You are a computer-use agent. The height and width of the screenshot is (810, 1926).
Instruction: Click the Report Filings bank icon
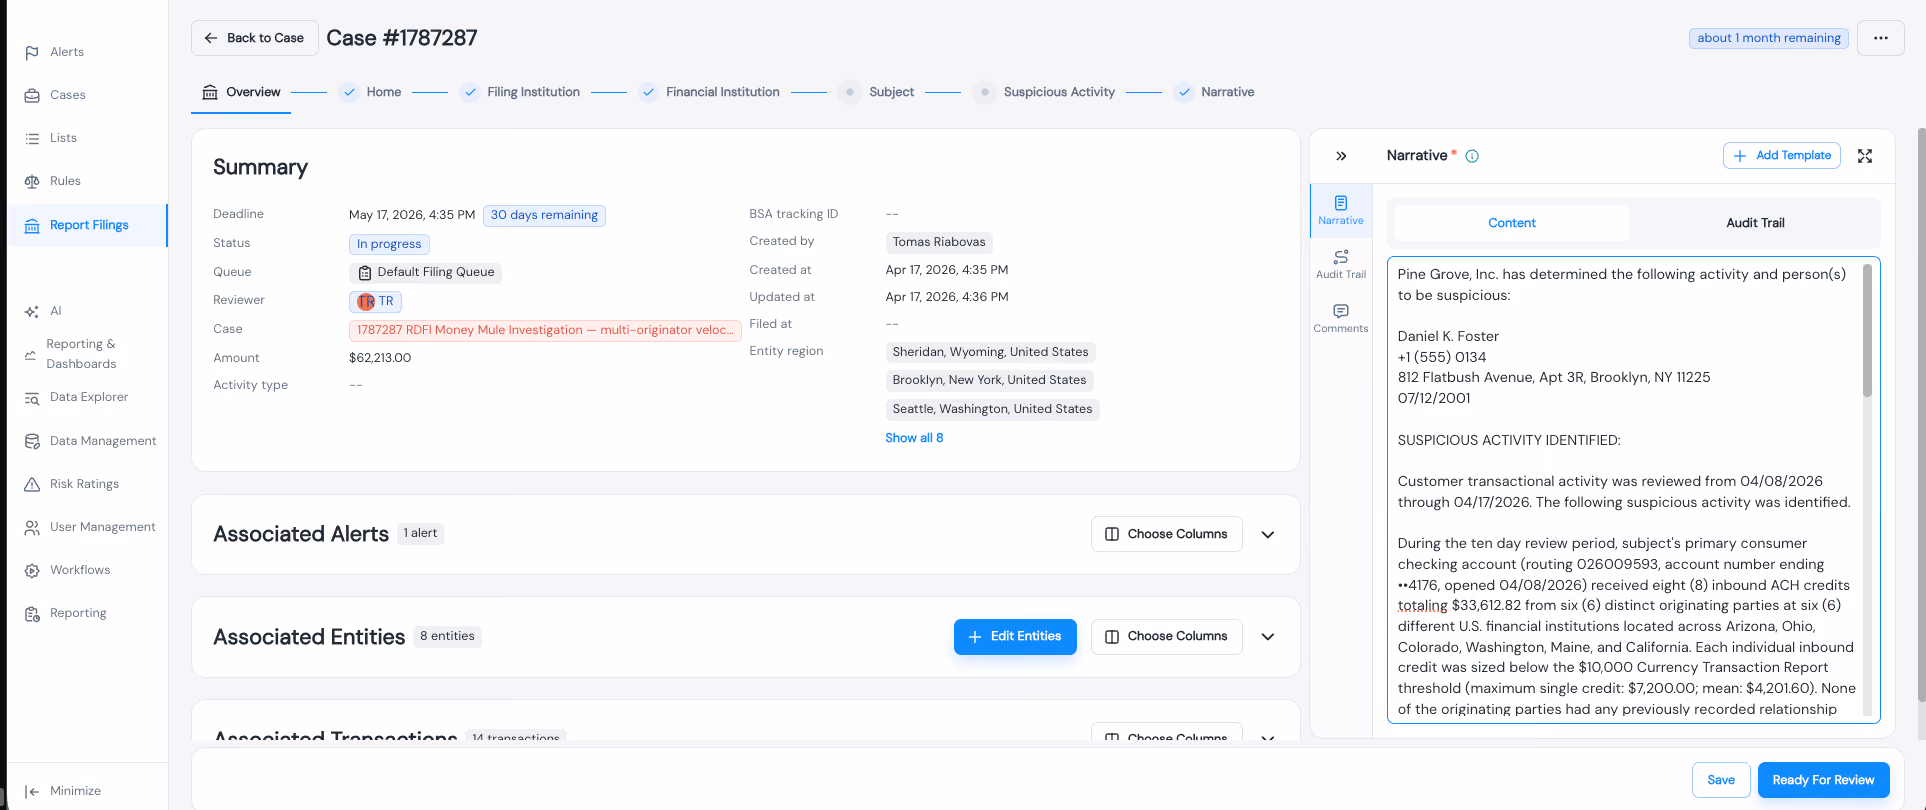tap(32, 225)
